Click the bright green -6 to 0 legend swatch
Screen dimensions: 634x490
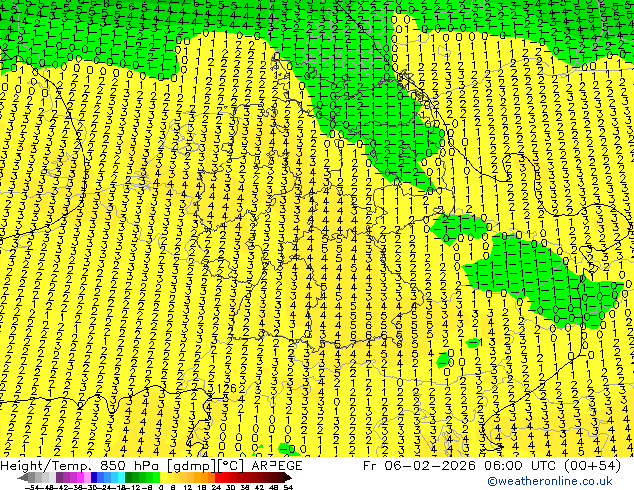coord(156,477)
